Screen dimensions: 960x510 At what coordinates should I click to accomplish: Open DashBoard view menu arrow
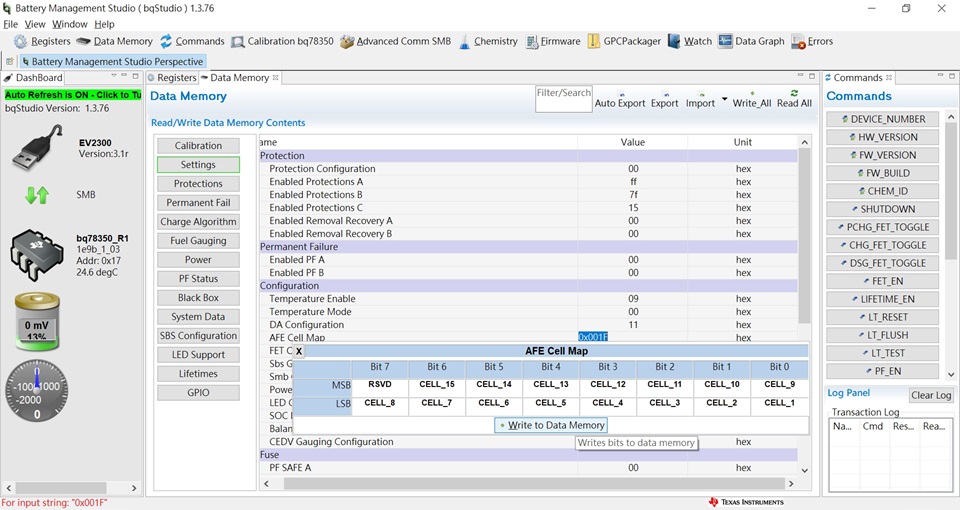pos(113,76)
